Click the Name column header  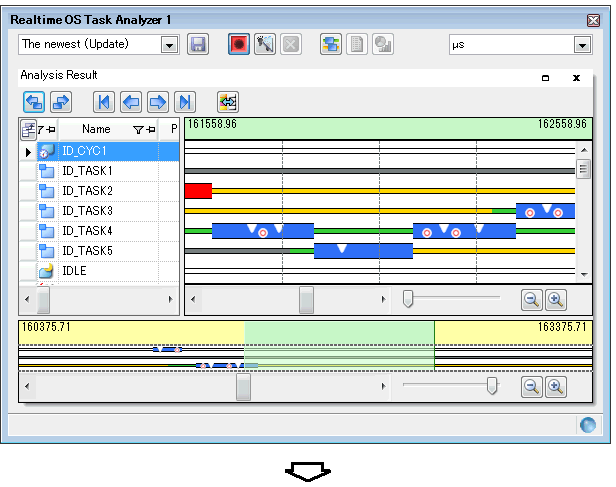pyautogui.click(x=96, y=129)
